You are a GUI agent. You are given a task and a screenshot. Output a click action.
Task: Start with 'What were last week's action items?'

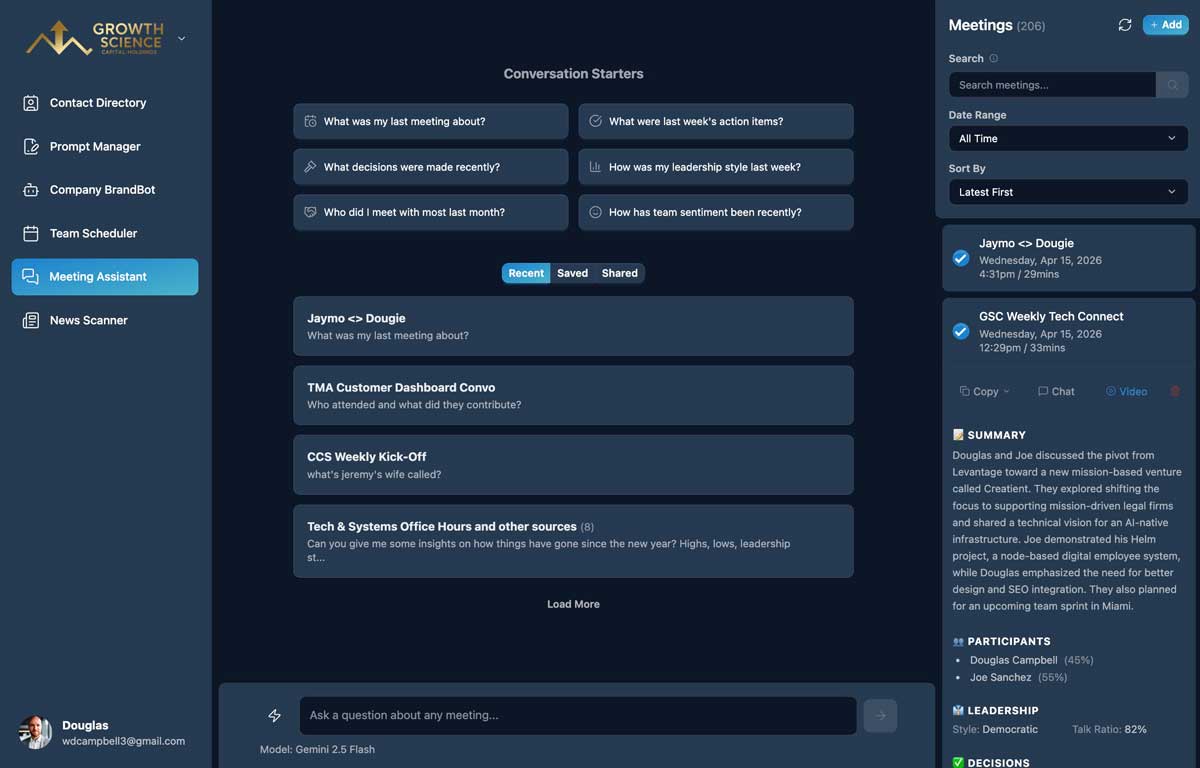[716, 121]
